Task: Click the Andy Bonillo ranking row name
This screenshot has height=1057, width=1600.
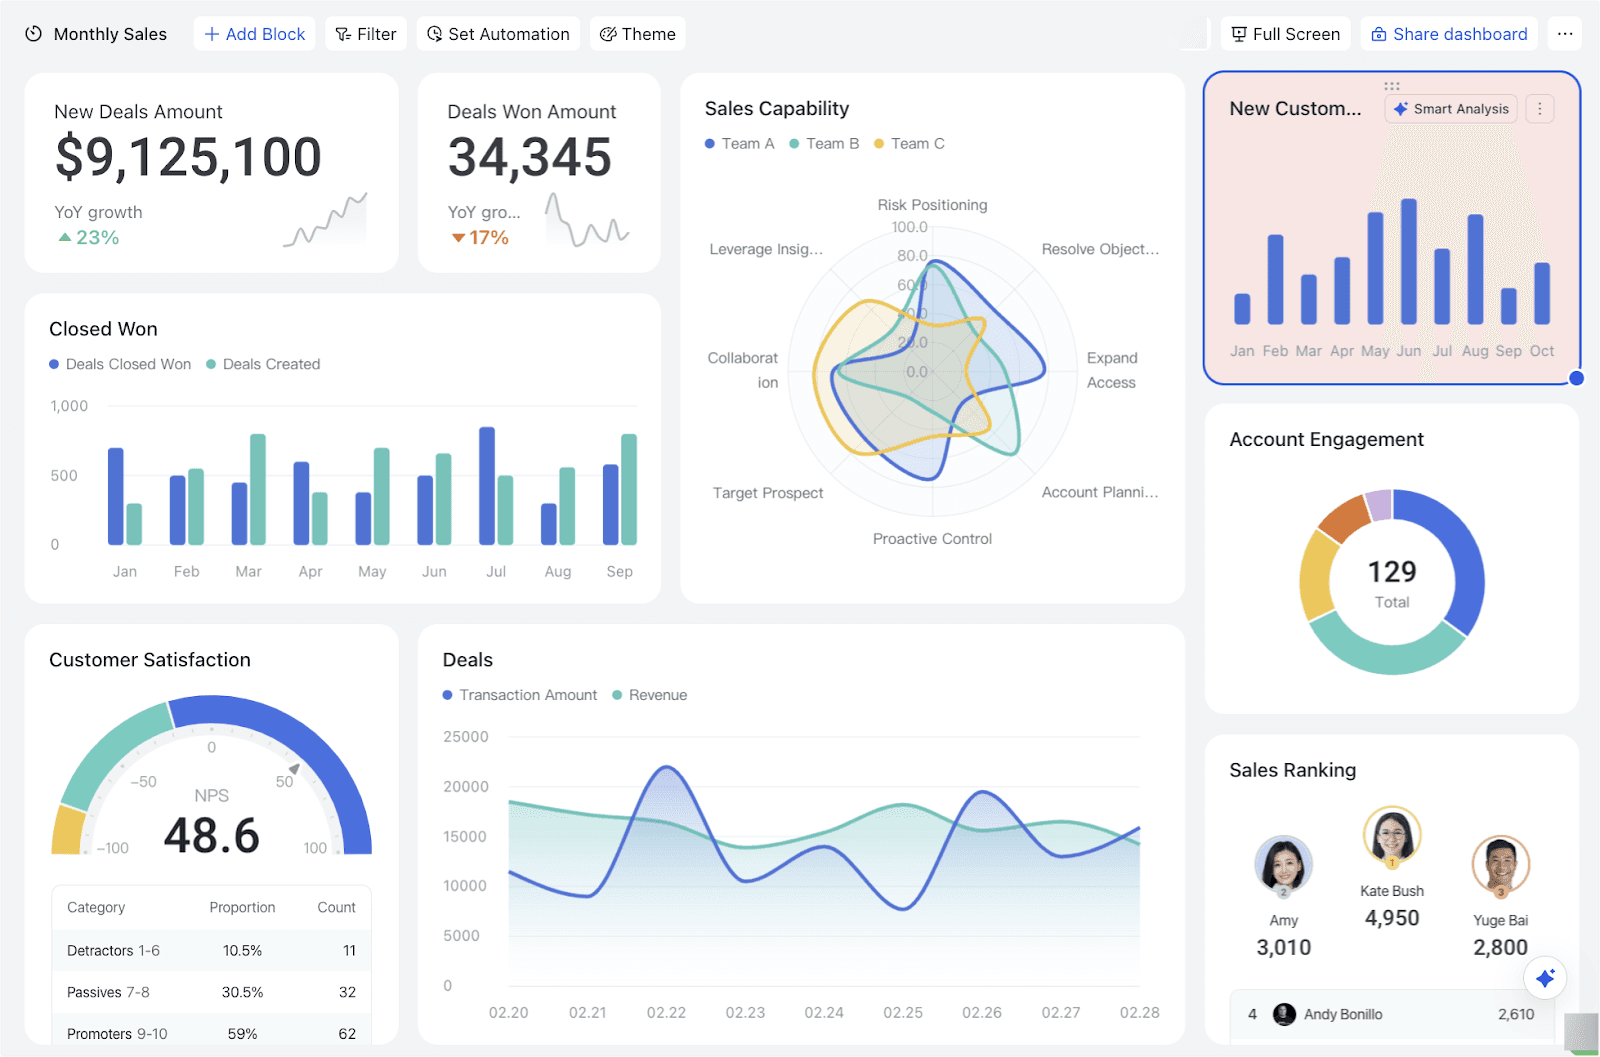Action: (x=1343, y=1014)
